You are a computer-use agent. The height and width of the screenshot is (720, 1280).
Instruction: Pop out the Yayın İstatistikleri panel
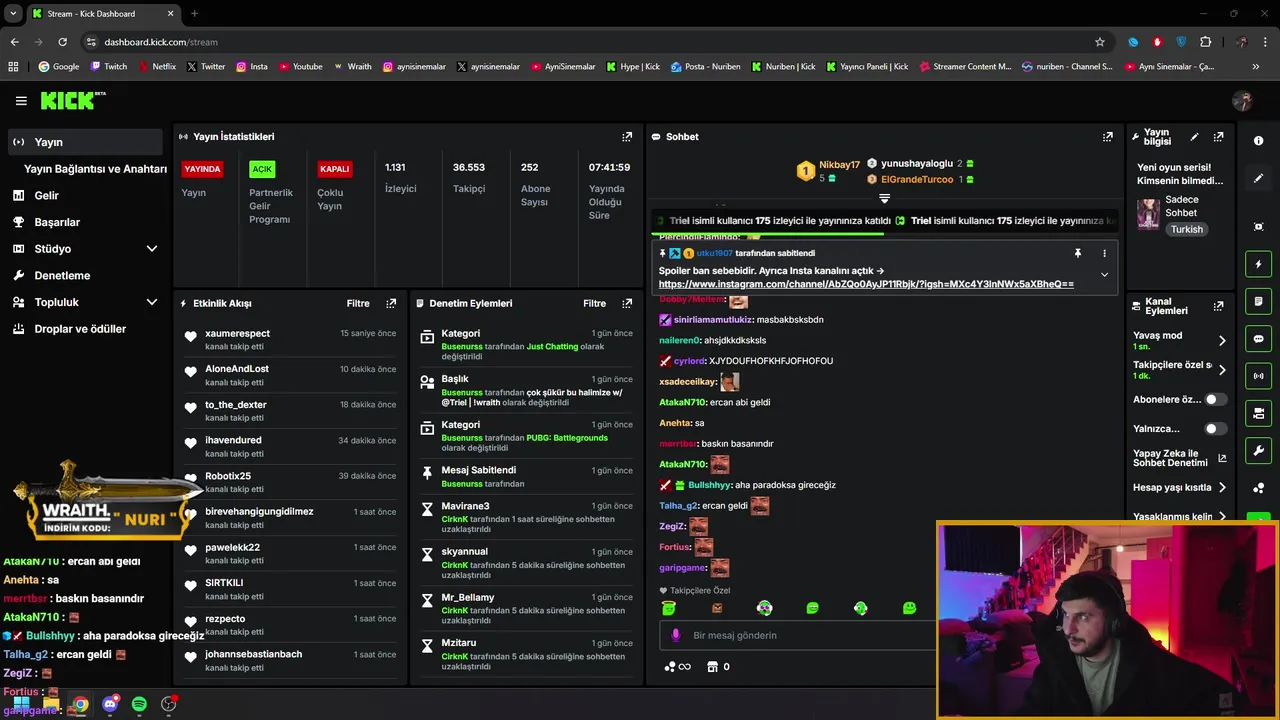(x=627, y=137)
